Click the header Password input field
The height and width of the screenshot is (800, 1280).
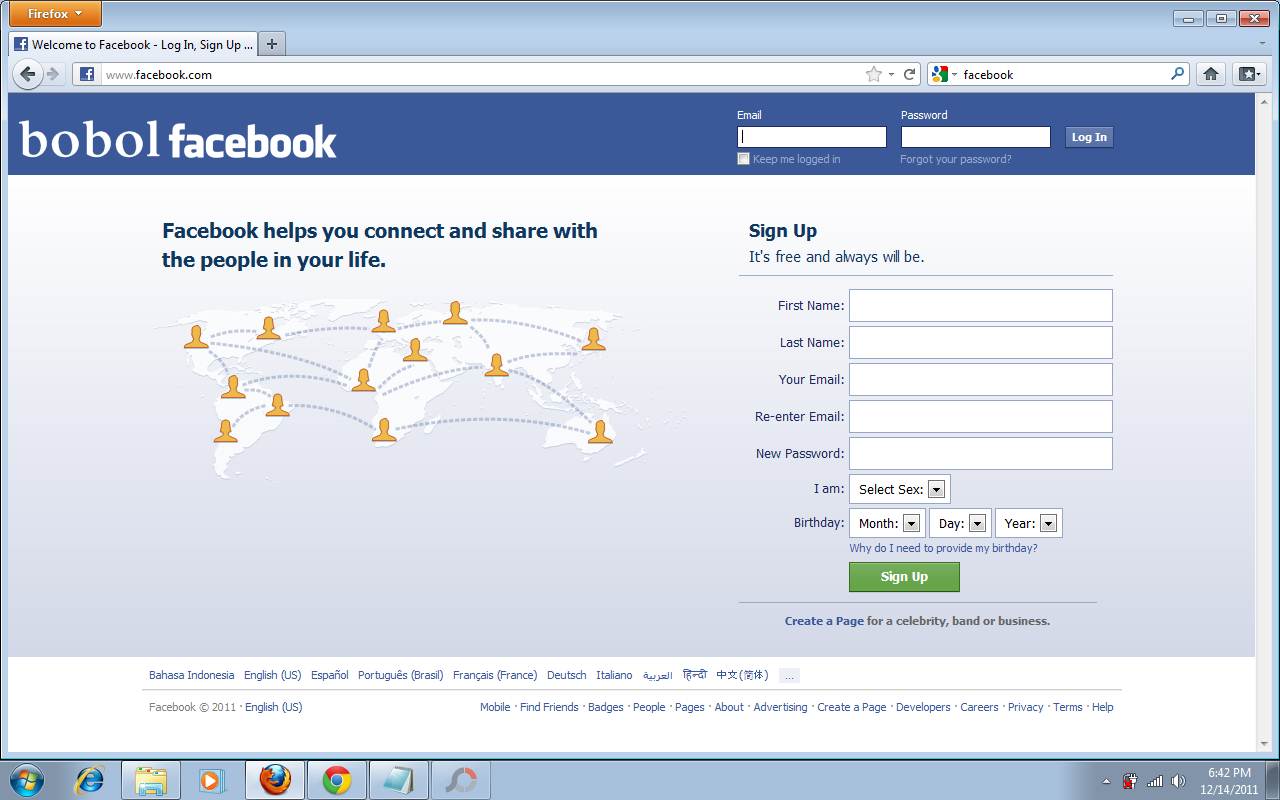(x=976, y=137)
